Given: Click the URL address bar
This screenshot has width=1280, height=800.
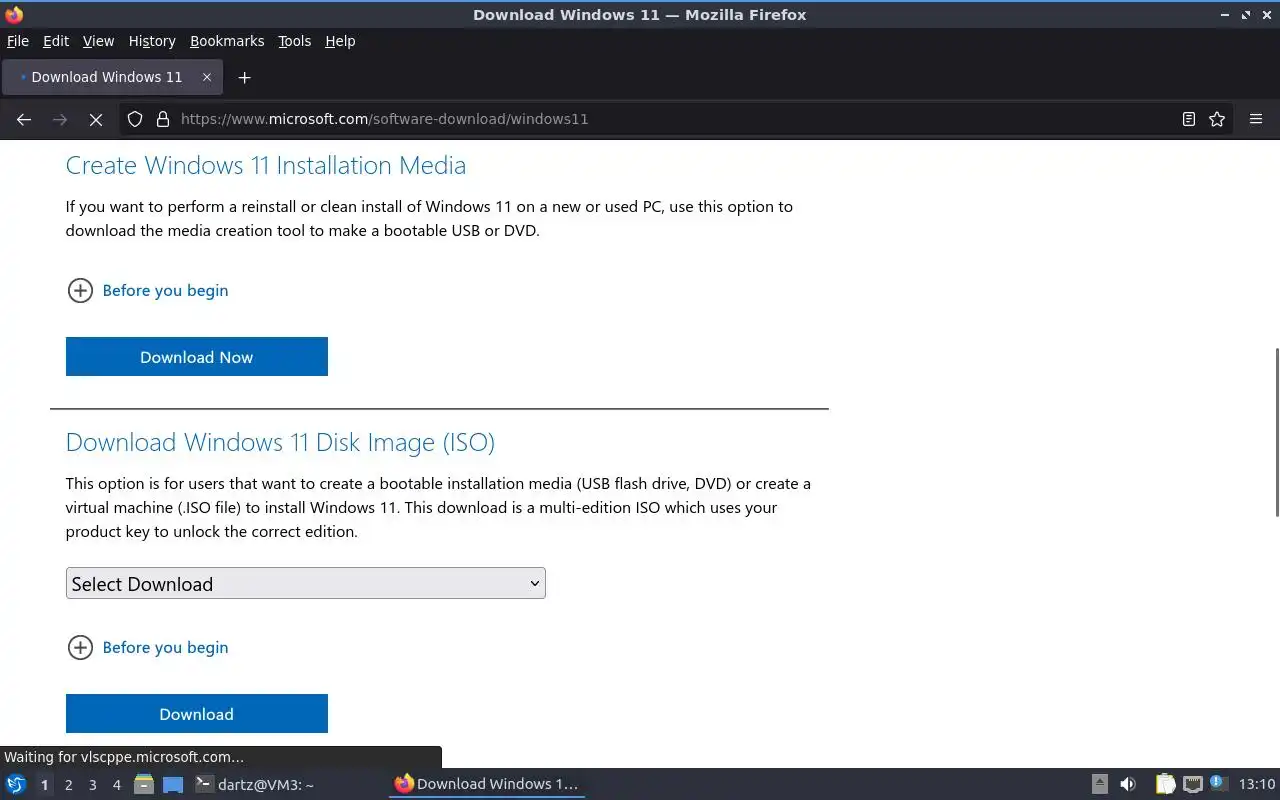Looking at the screenshot, I should click(x=675, y=119).
